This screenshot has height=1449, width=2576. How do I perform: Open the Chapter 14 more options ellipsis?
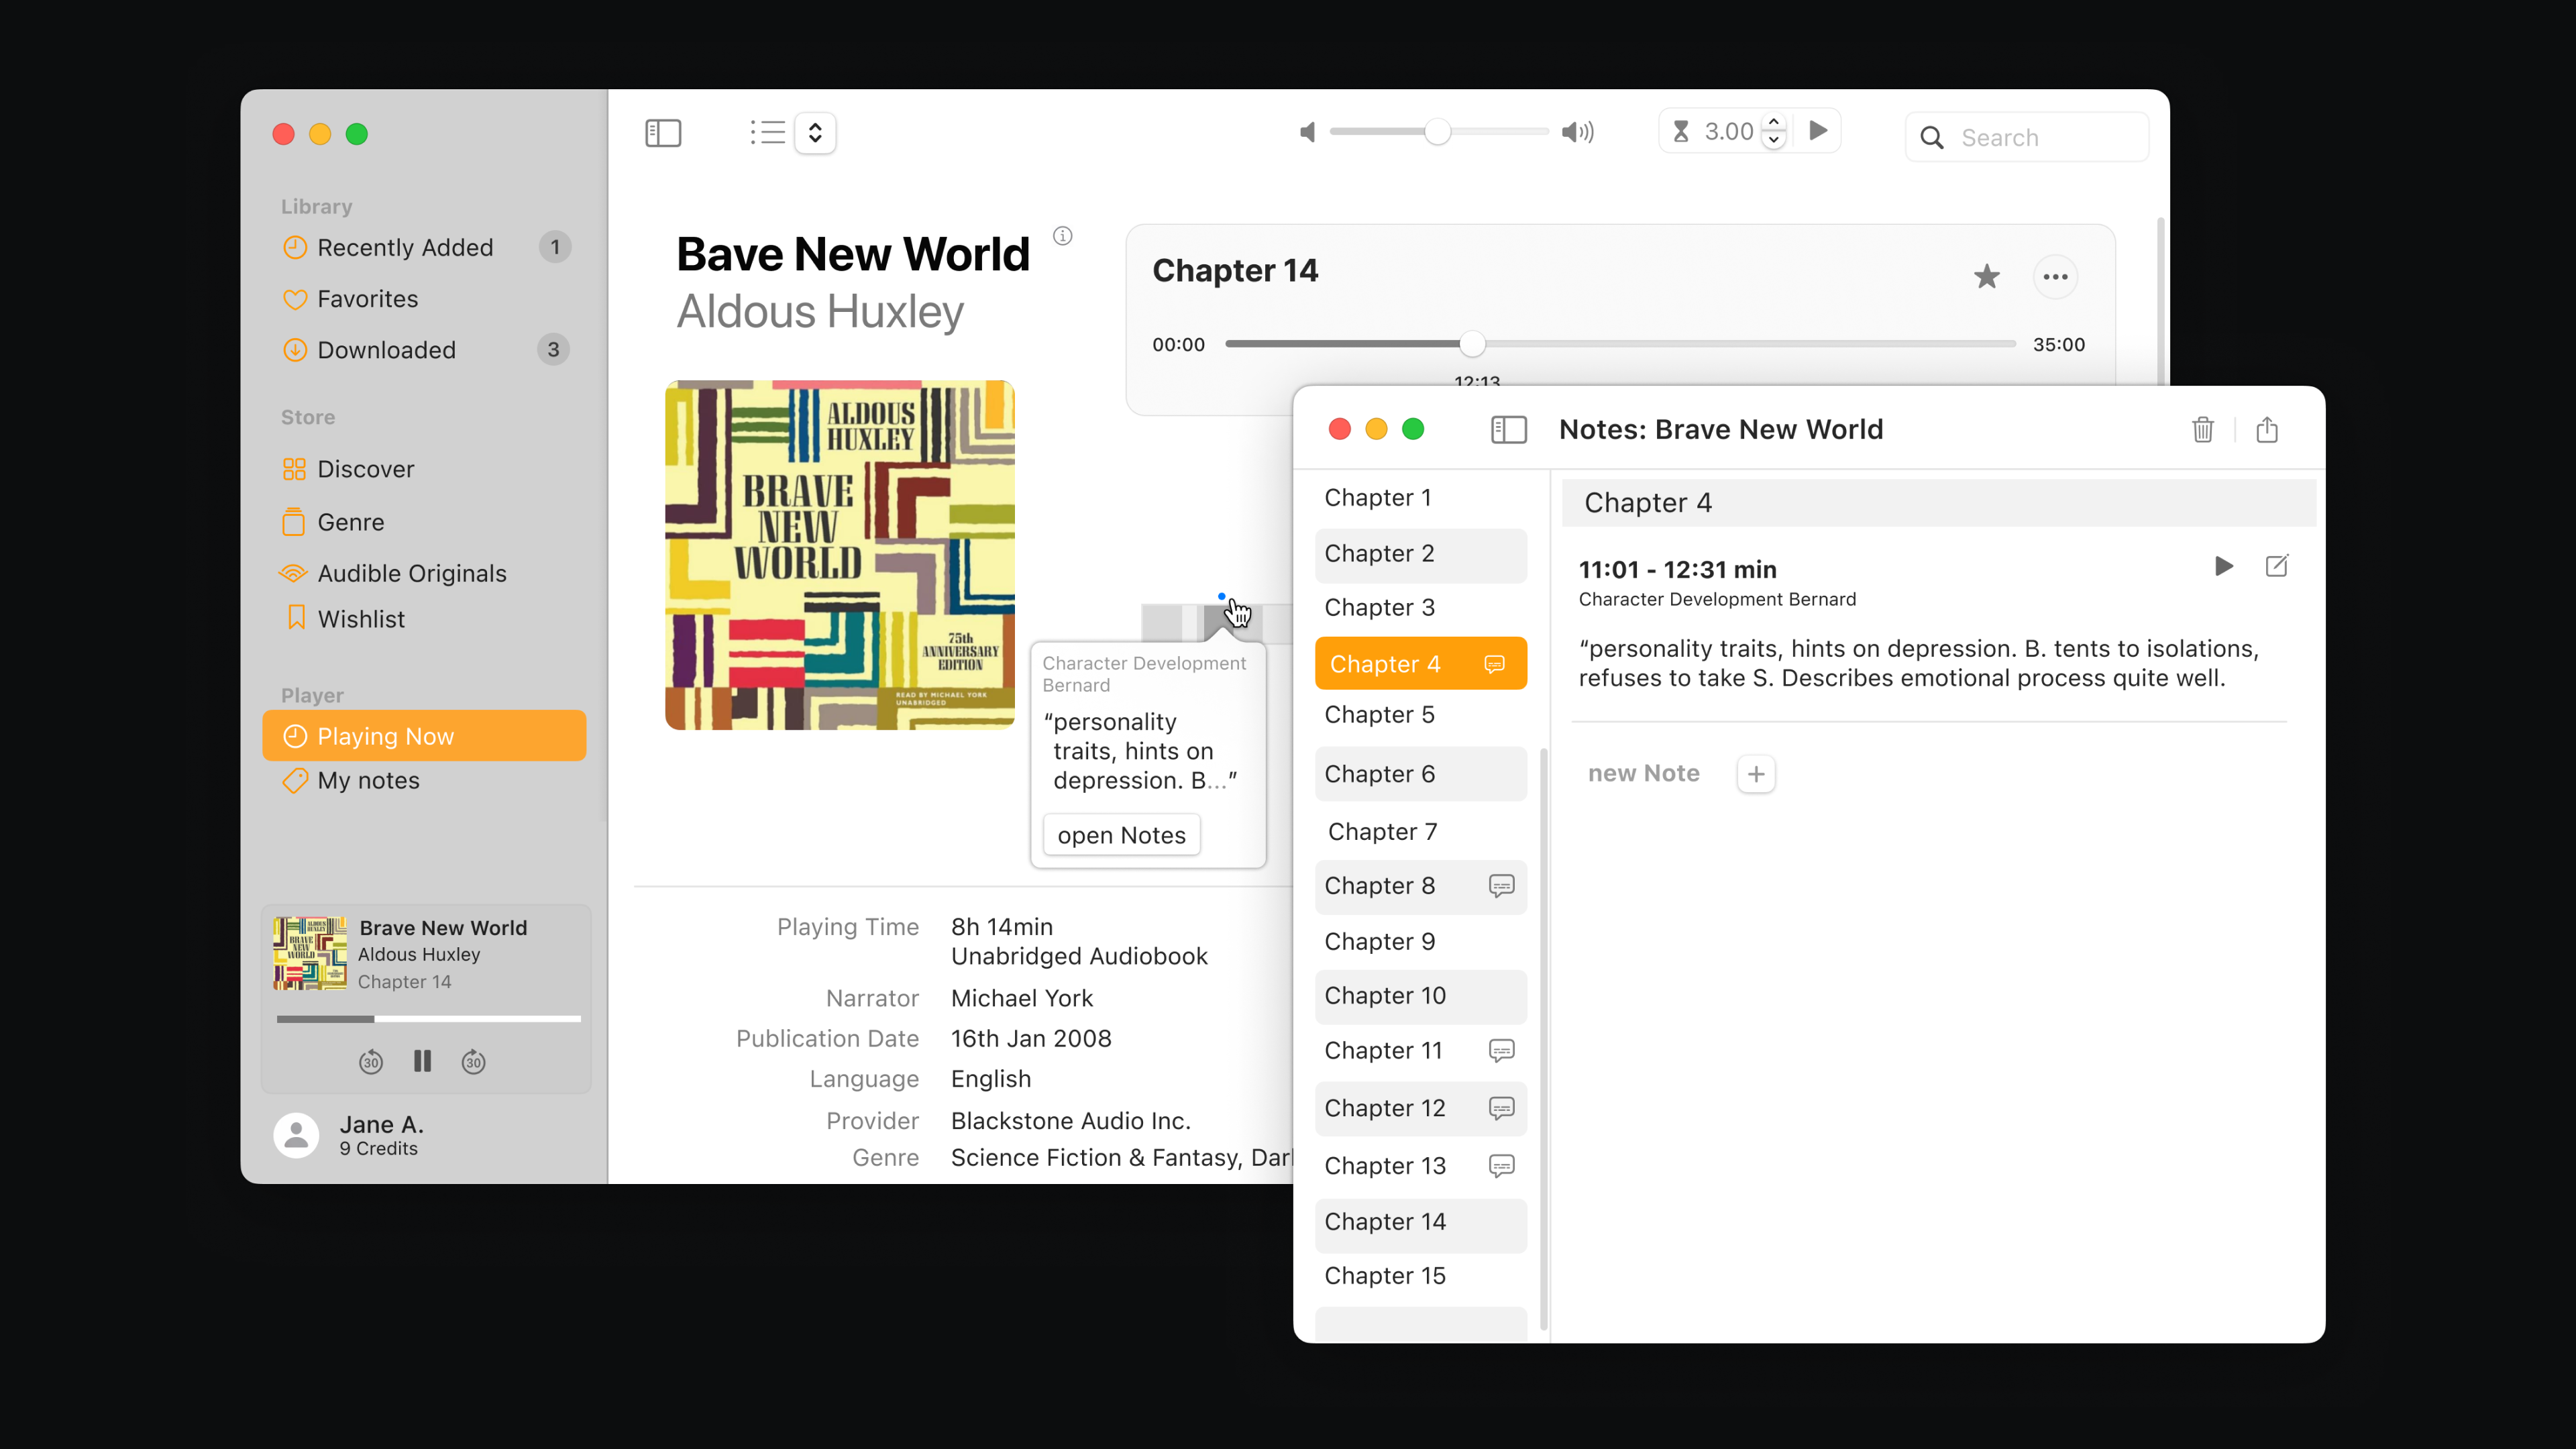click(2055, 277)
